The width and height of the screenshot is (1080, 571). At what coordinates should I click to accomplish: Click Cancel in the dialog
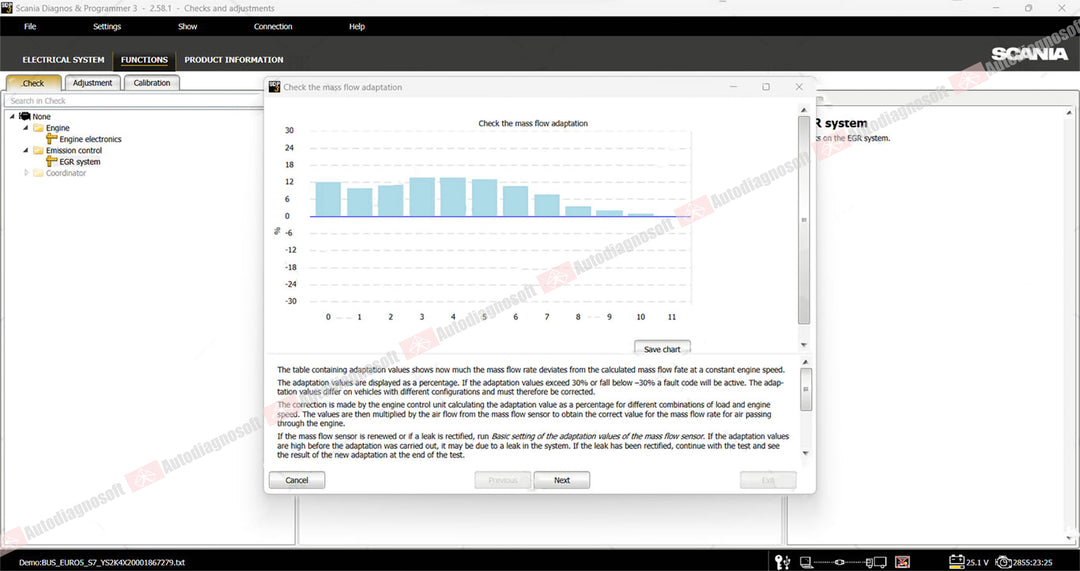297,480
